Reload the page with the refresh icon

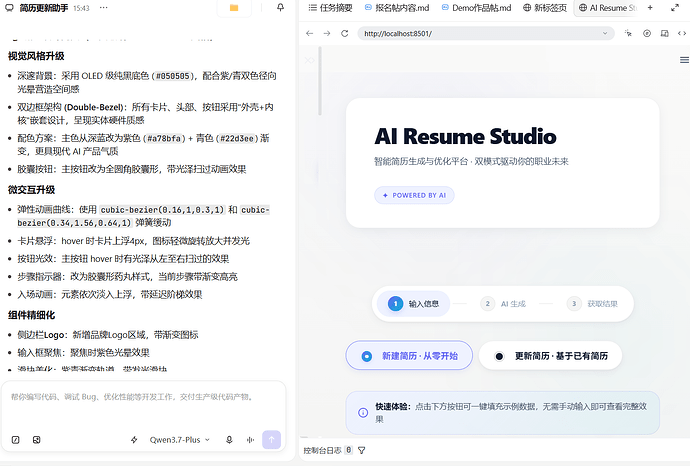(x=345, y=33)
